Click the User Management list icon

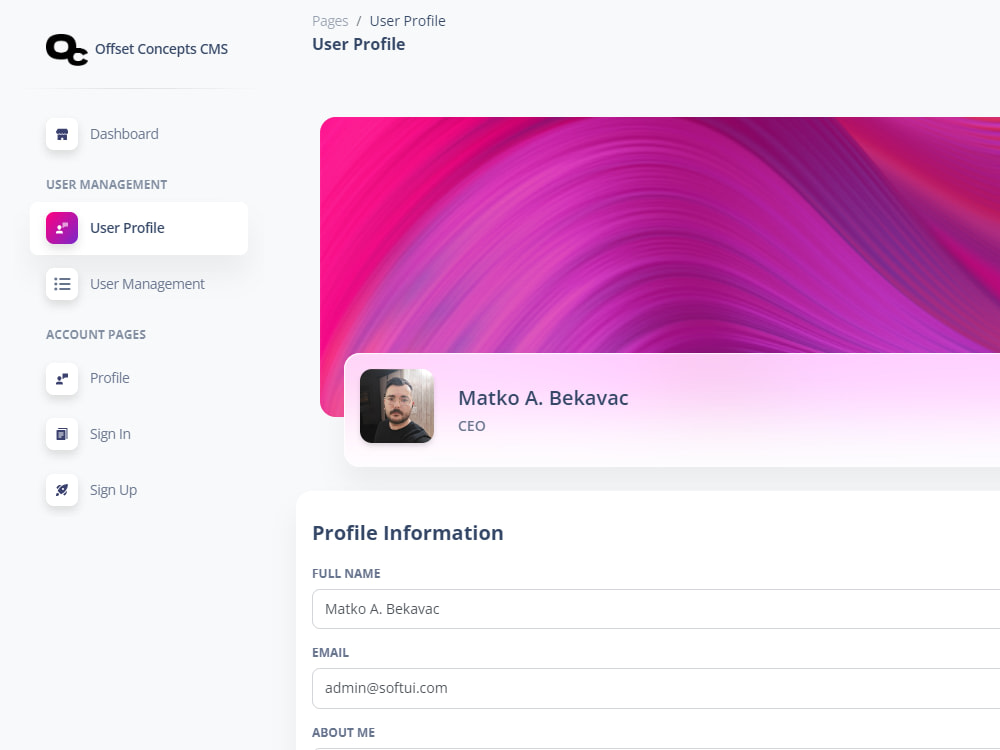click(x=62, y=284)
